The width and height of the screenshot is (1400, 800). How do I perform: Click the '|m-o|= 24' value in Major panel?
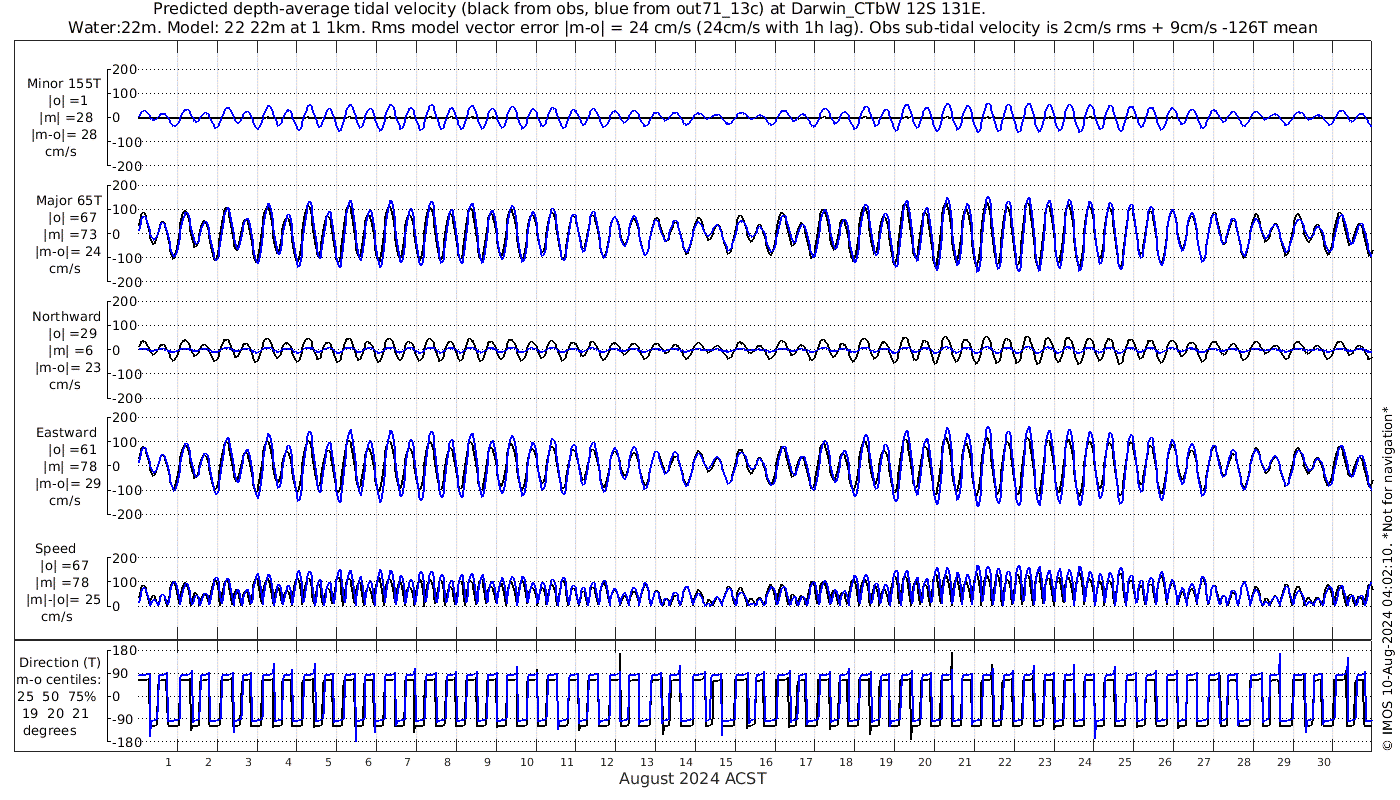tap(66, 252)
